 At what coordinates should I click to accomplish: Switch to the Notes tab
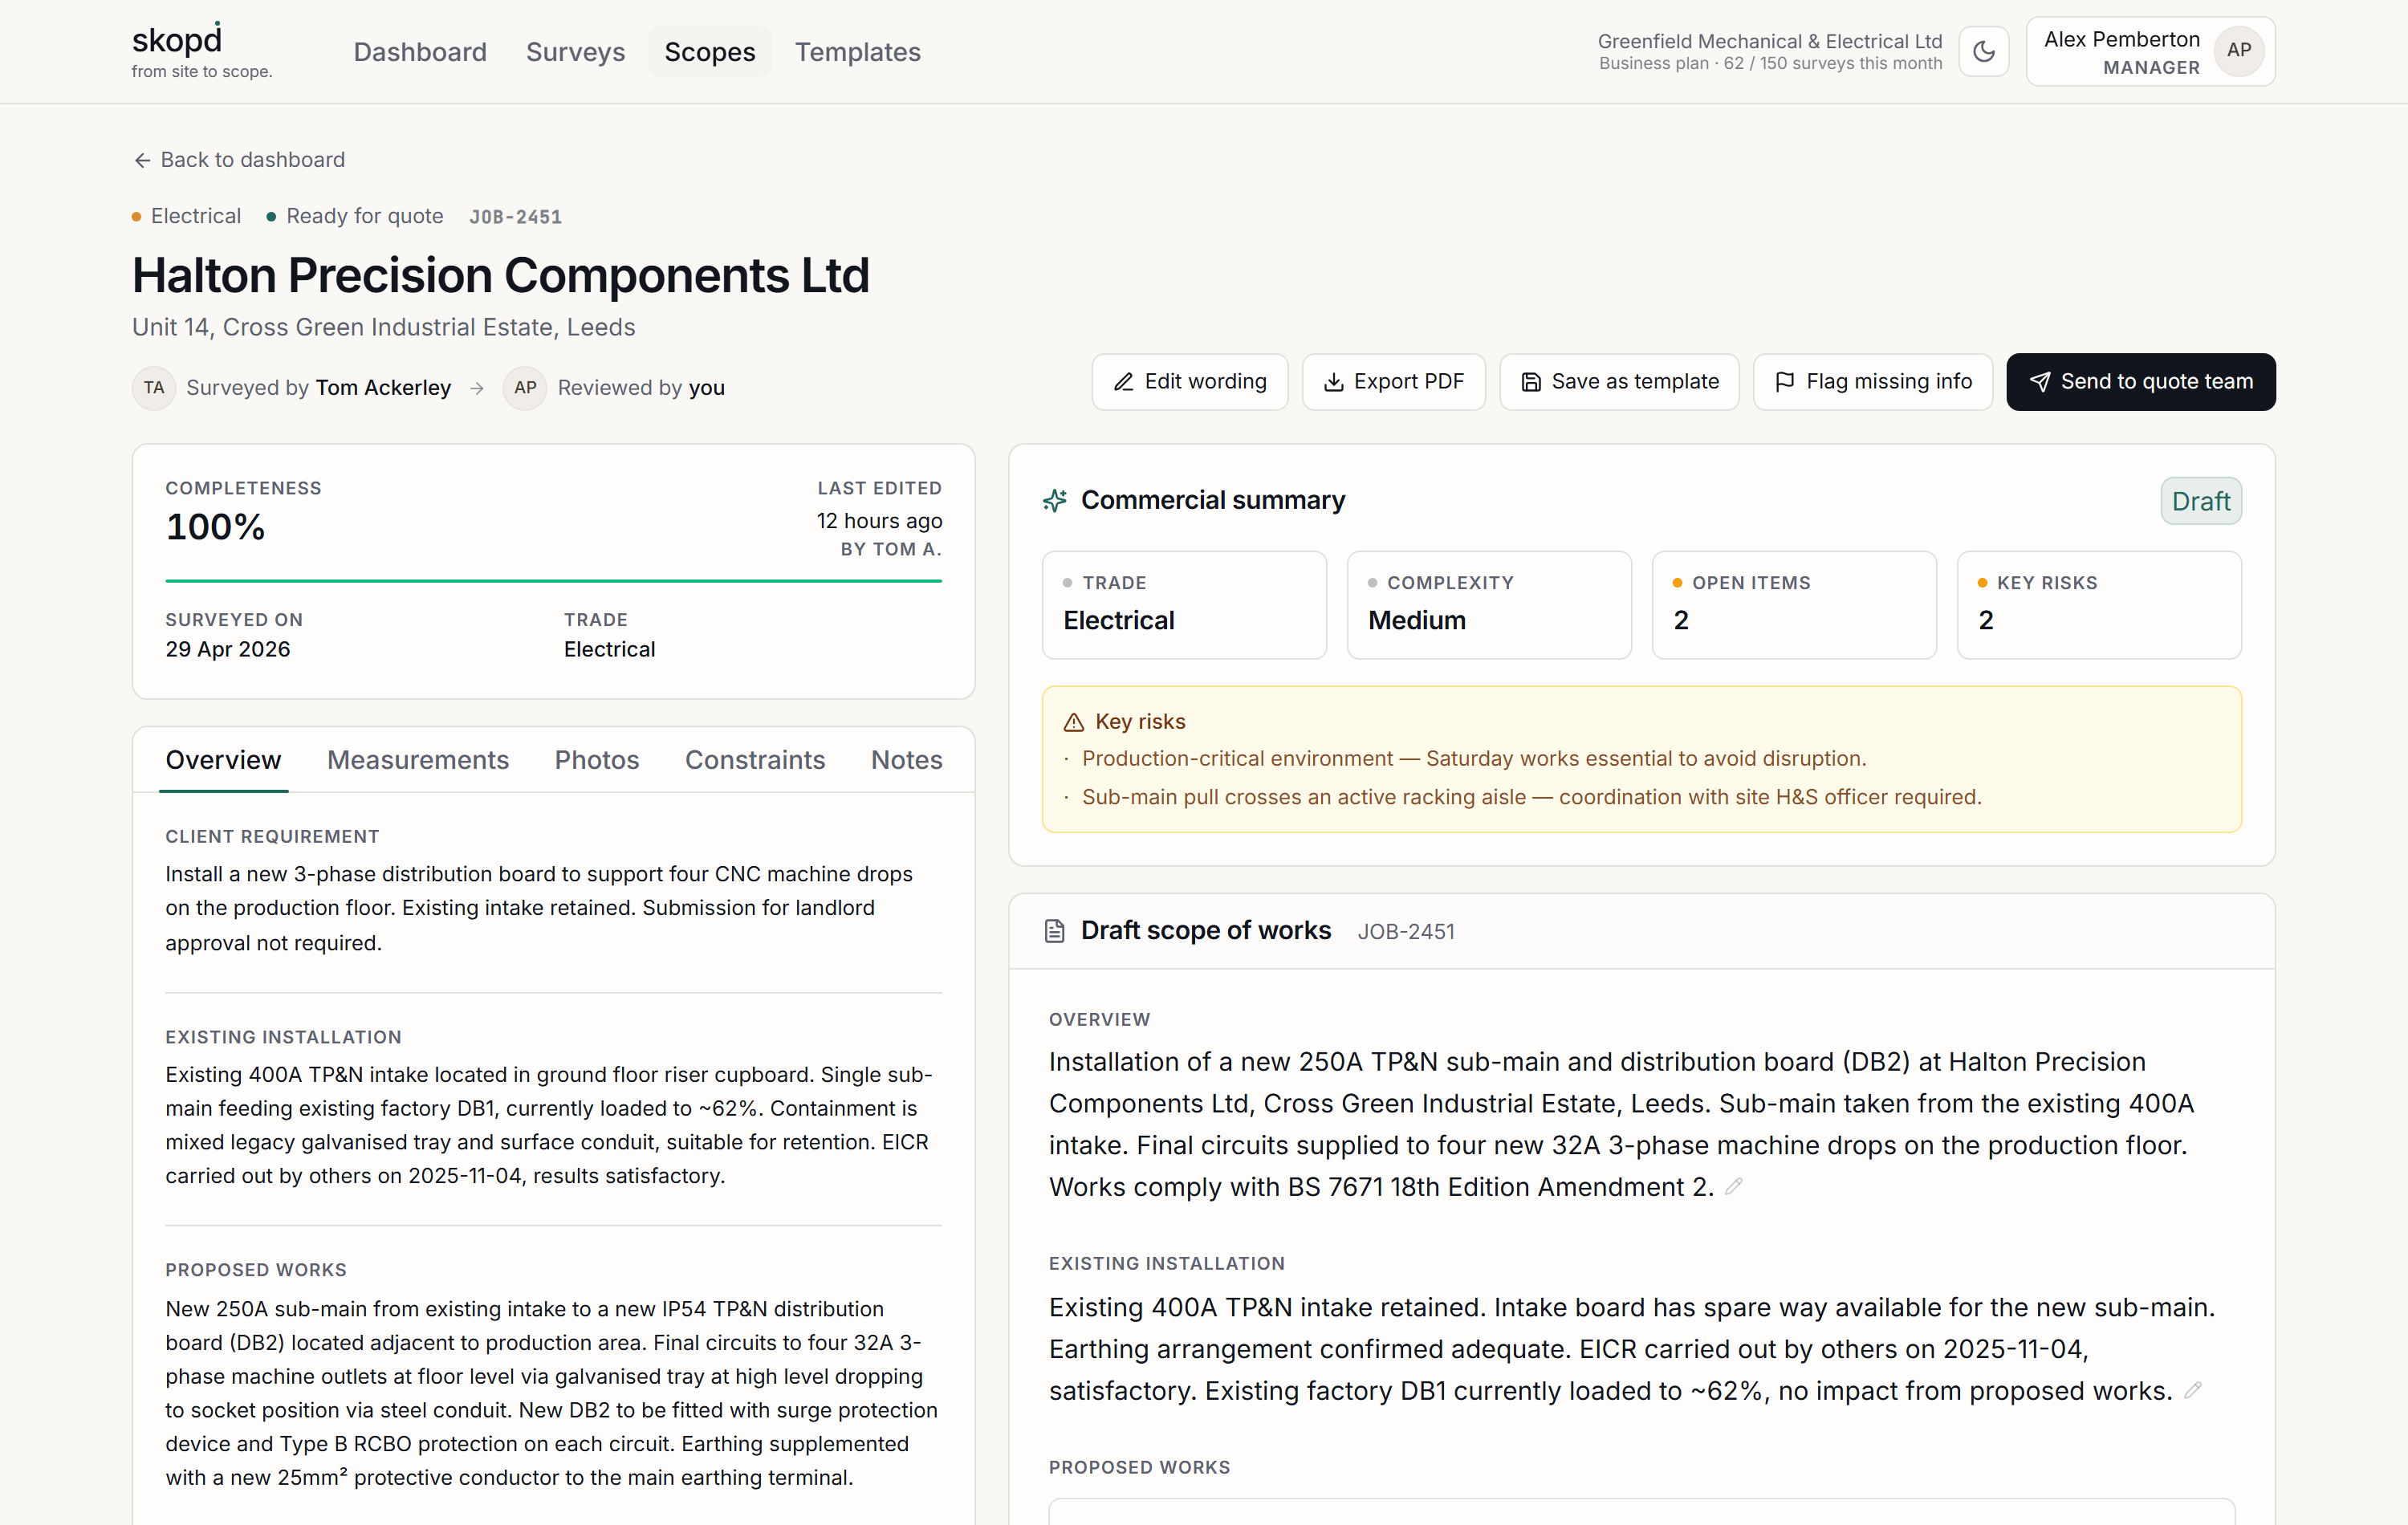point(906,760)
